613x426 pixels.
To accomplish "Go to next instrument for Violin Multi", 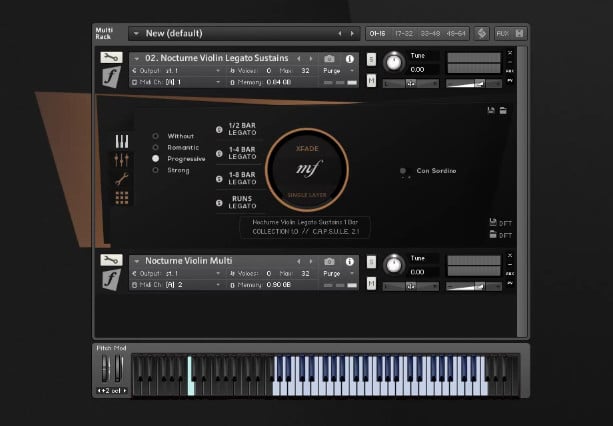I will click(311, 261).
